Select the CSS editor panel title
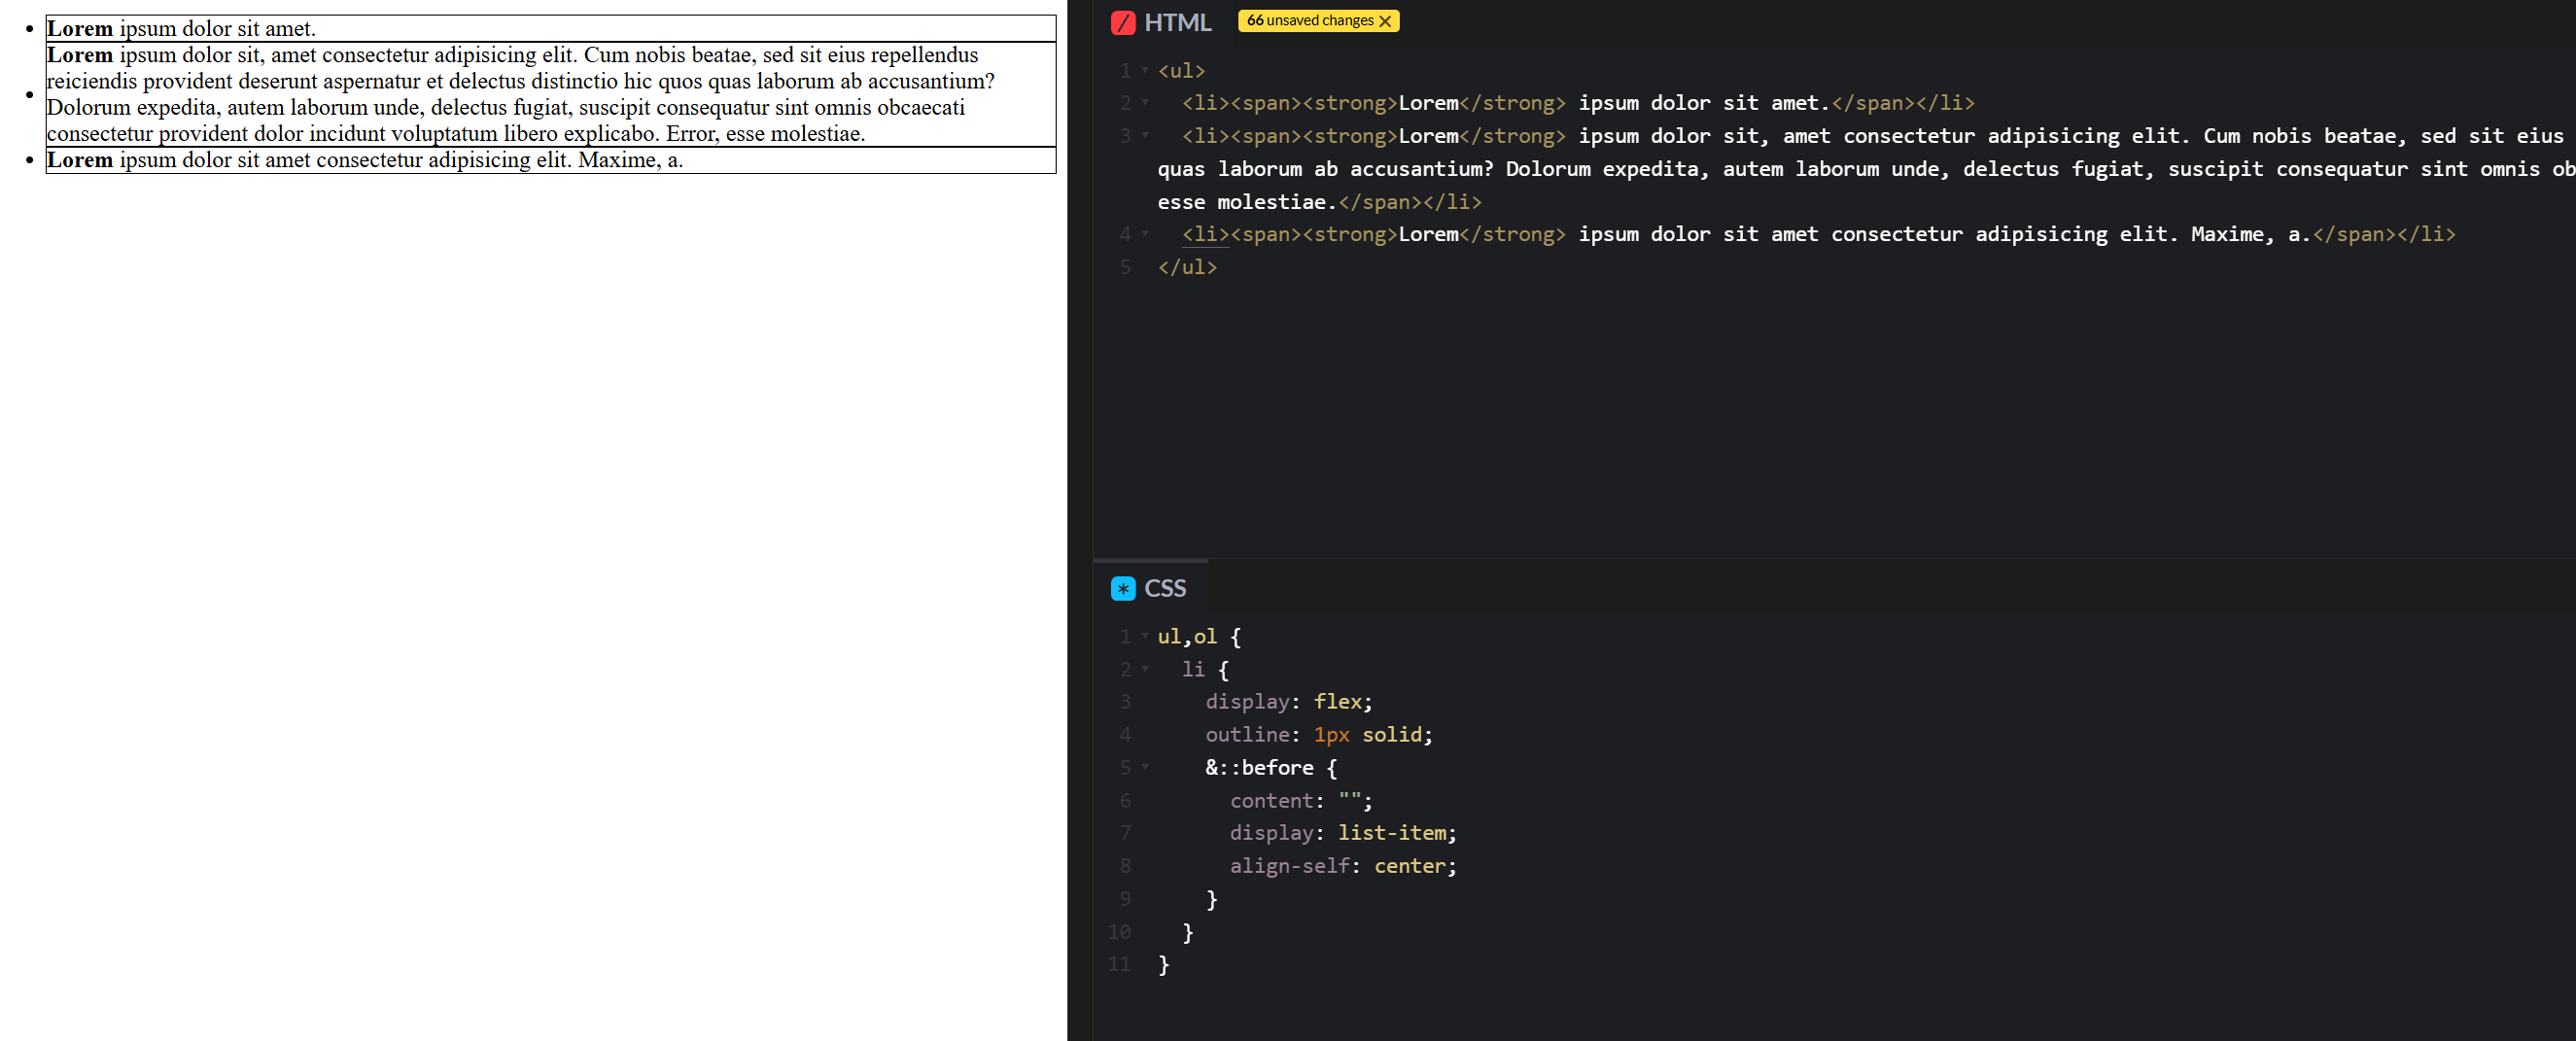This screenshot has height=1041, width=2576. (x=1165, y=588)
